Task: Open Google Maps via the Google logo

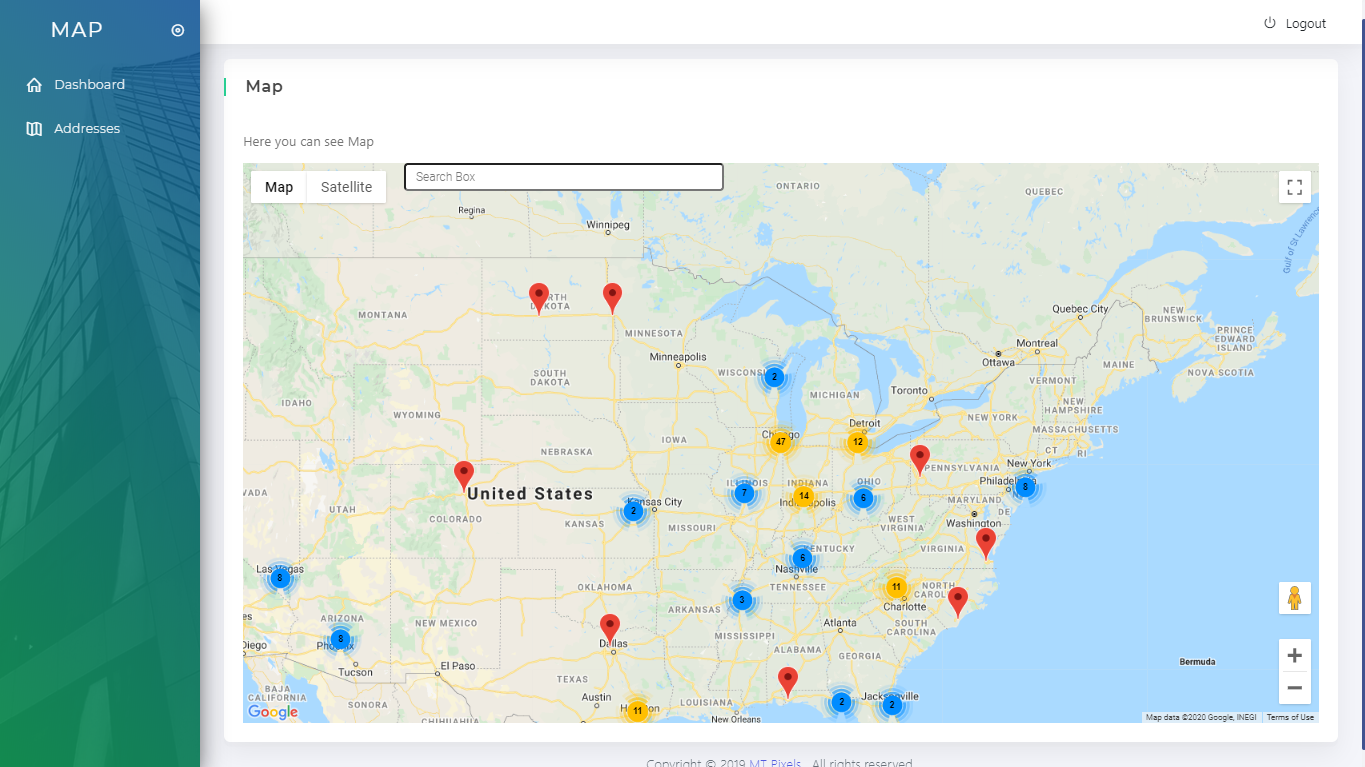Action: click(273, 712)
